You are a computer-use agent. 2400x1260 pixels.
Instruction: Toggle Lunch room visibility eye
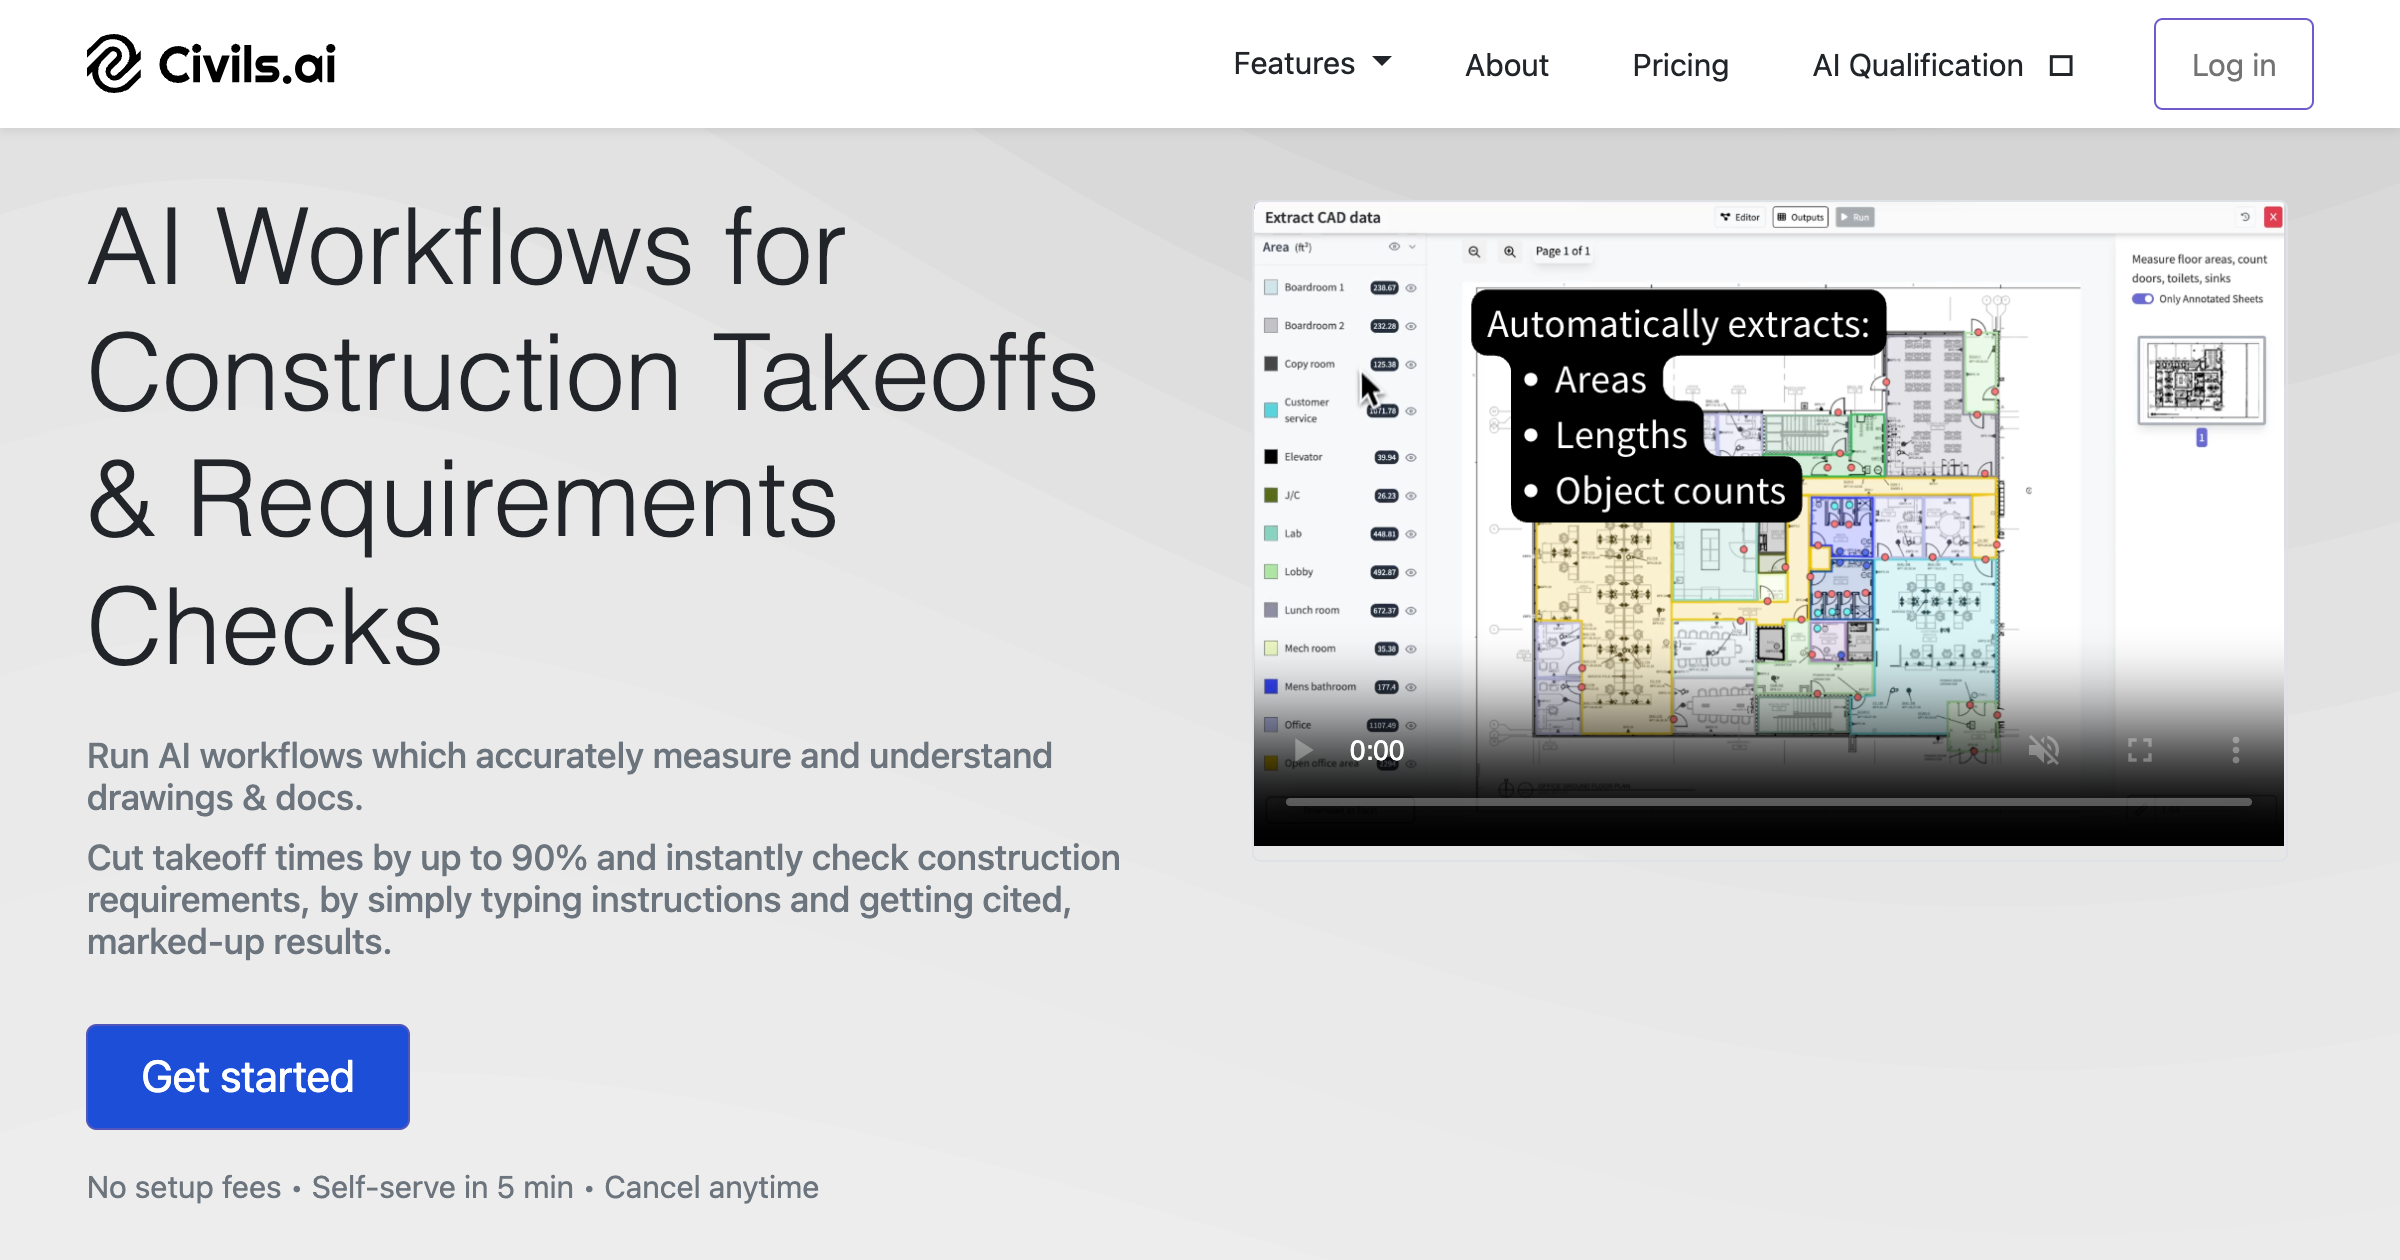pyautogui.click(x=1411, y=610)
